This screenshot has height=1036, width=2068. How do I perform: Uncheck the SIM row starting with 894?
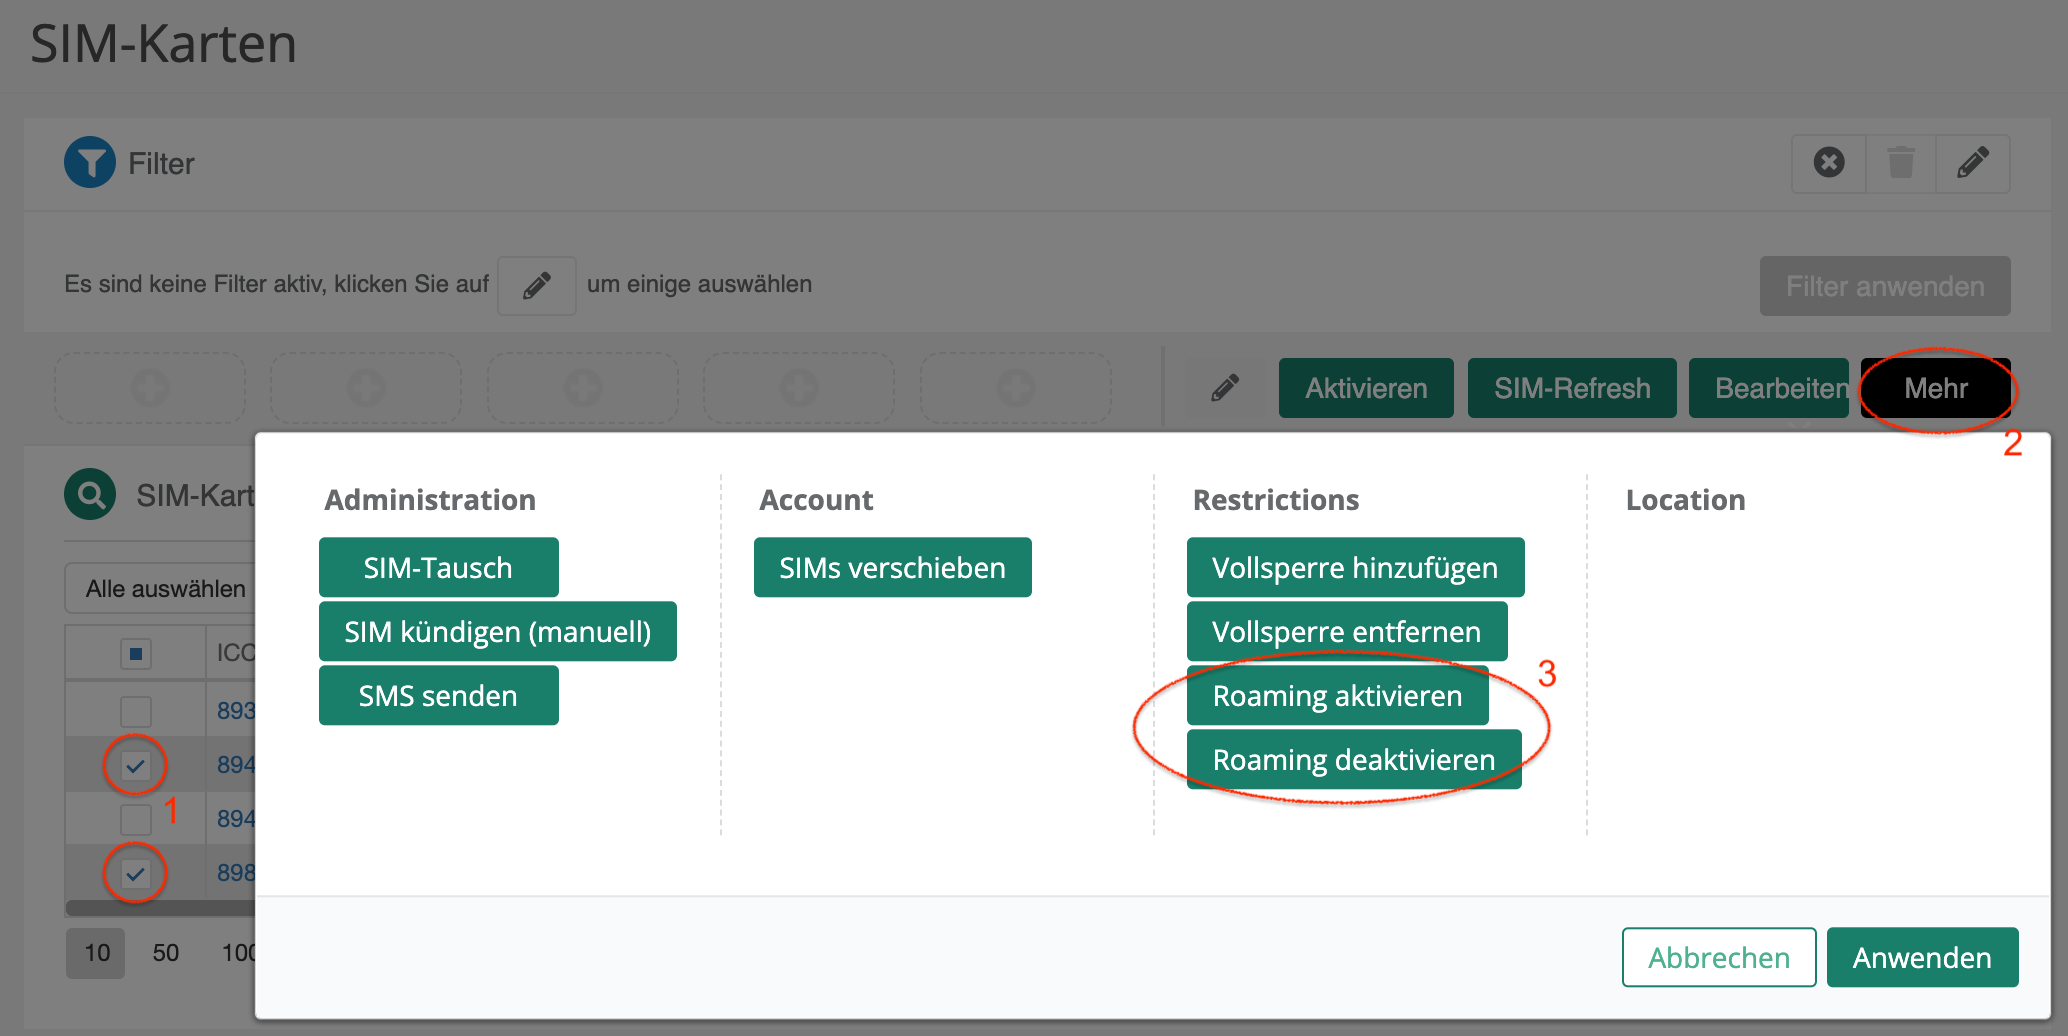click(135, 763)
